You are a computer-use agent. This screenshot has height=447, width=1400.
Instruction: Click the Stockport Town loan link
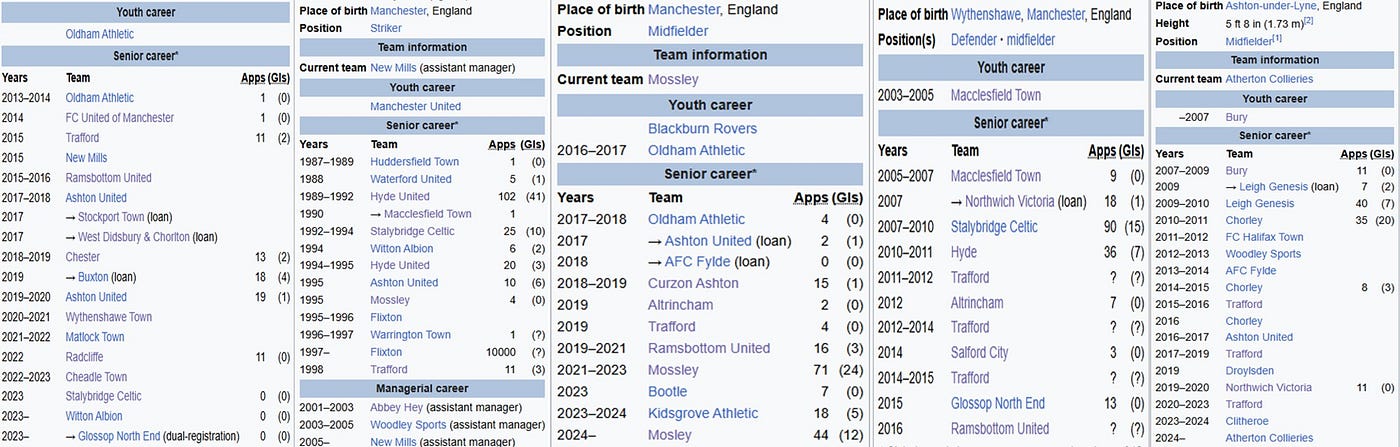(x=111, y=217)
